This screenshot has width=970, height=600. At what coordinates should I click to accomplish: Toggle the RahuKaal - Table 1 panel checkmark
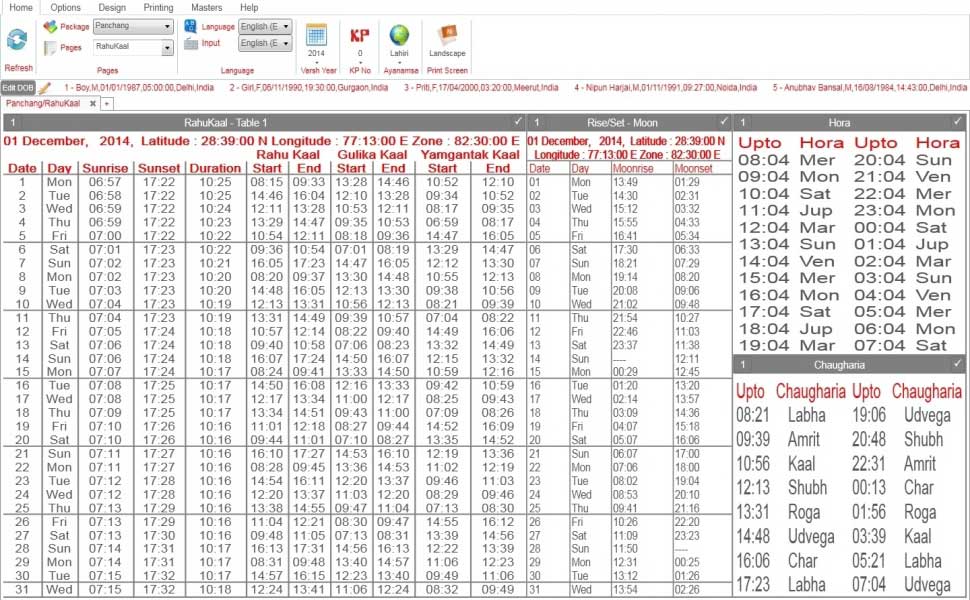coord(518,122)
